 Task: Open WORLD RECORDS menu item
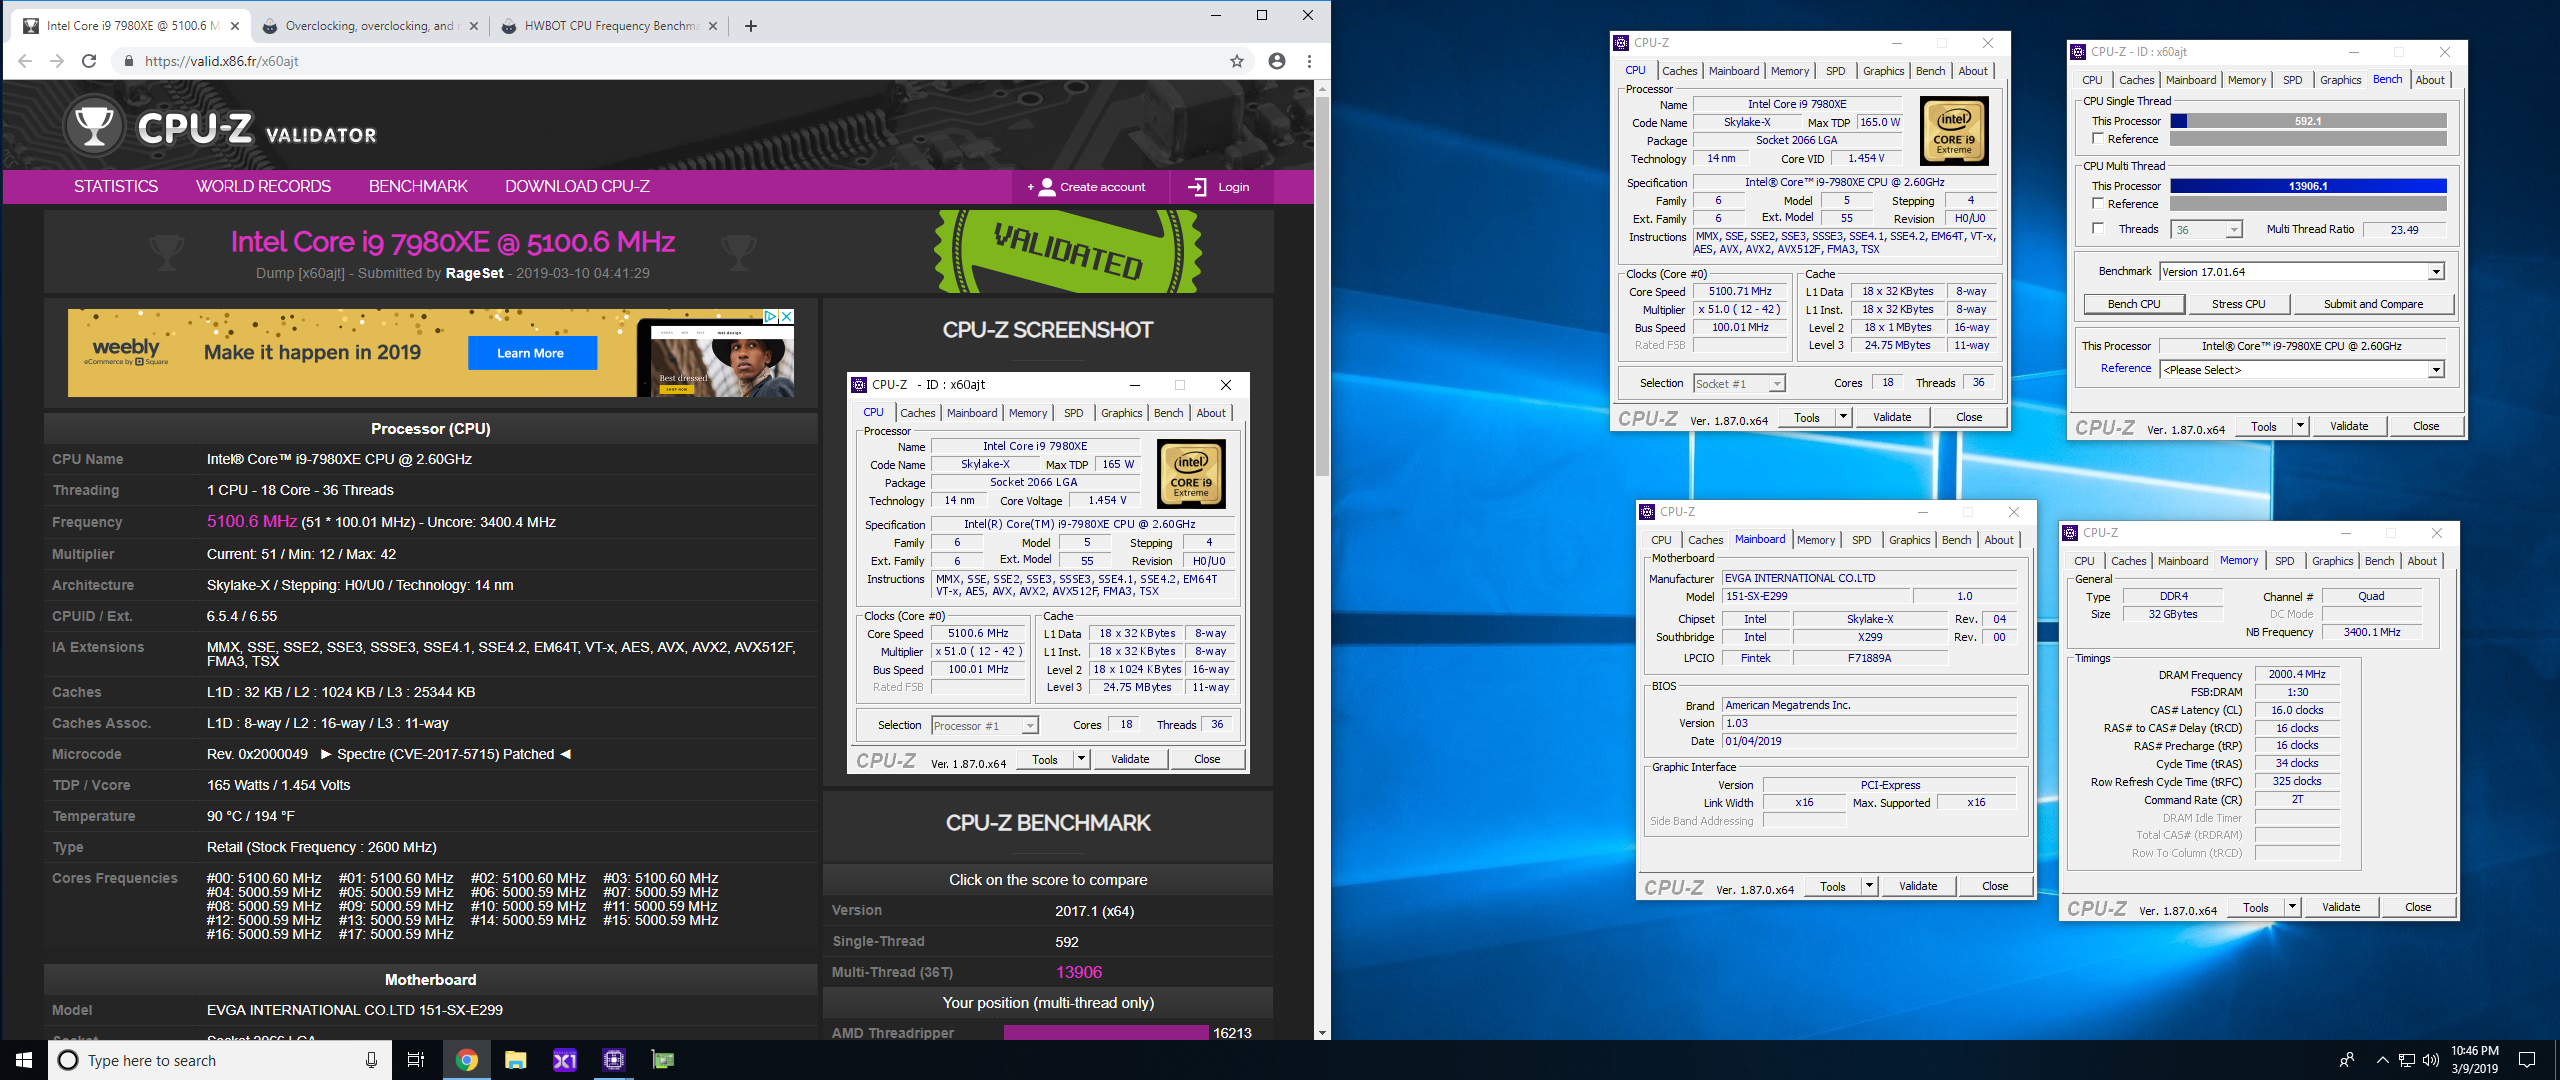263,187
